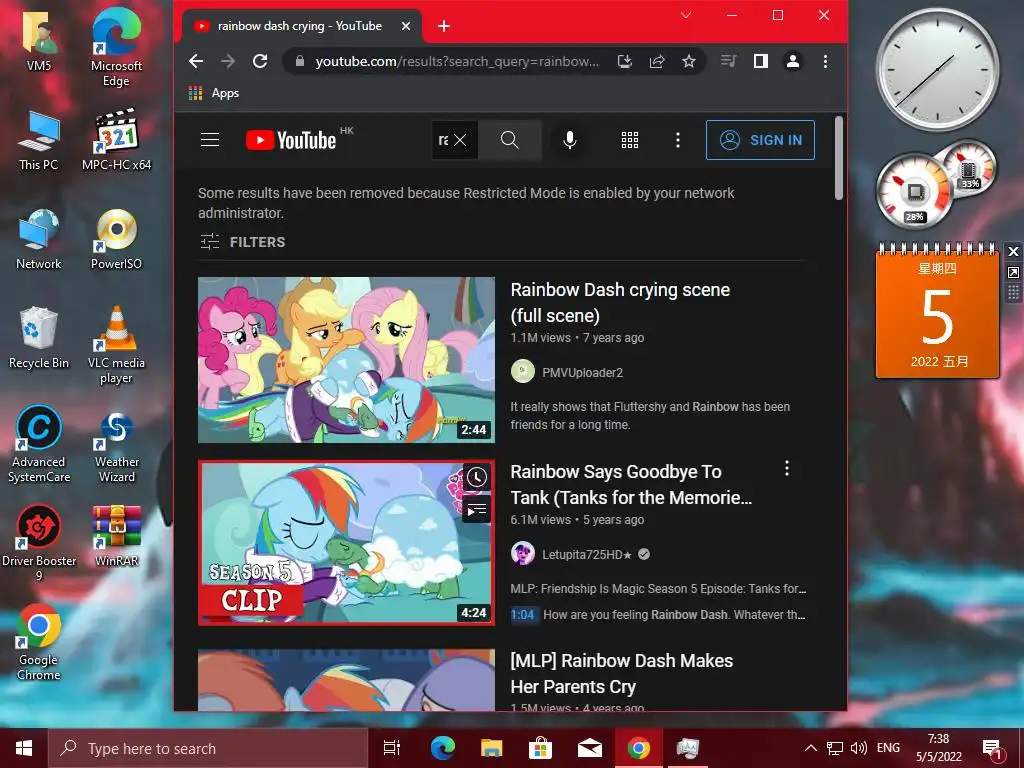Open Windows Start menu
This screenshot has height=768, width=1024.
[24, 748]
